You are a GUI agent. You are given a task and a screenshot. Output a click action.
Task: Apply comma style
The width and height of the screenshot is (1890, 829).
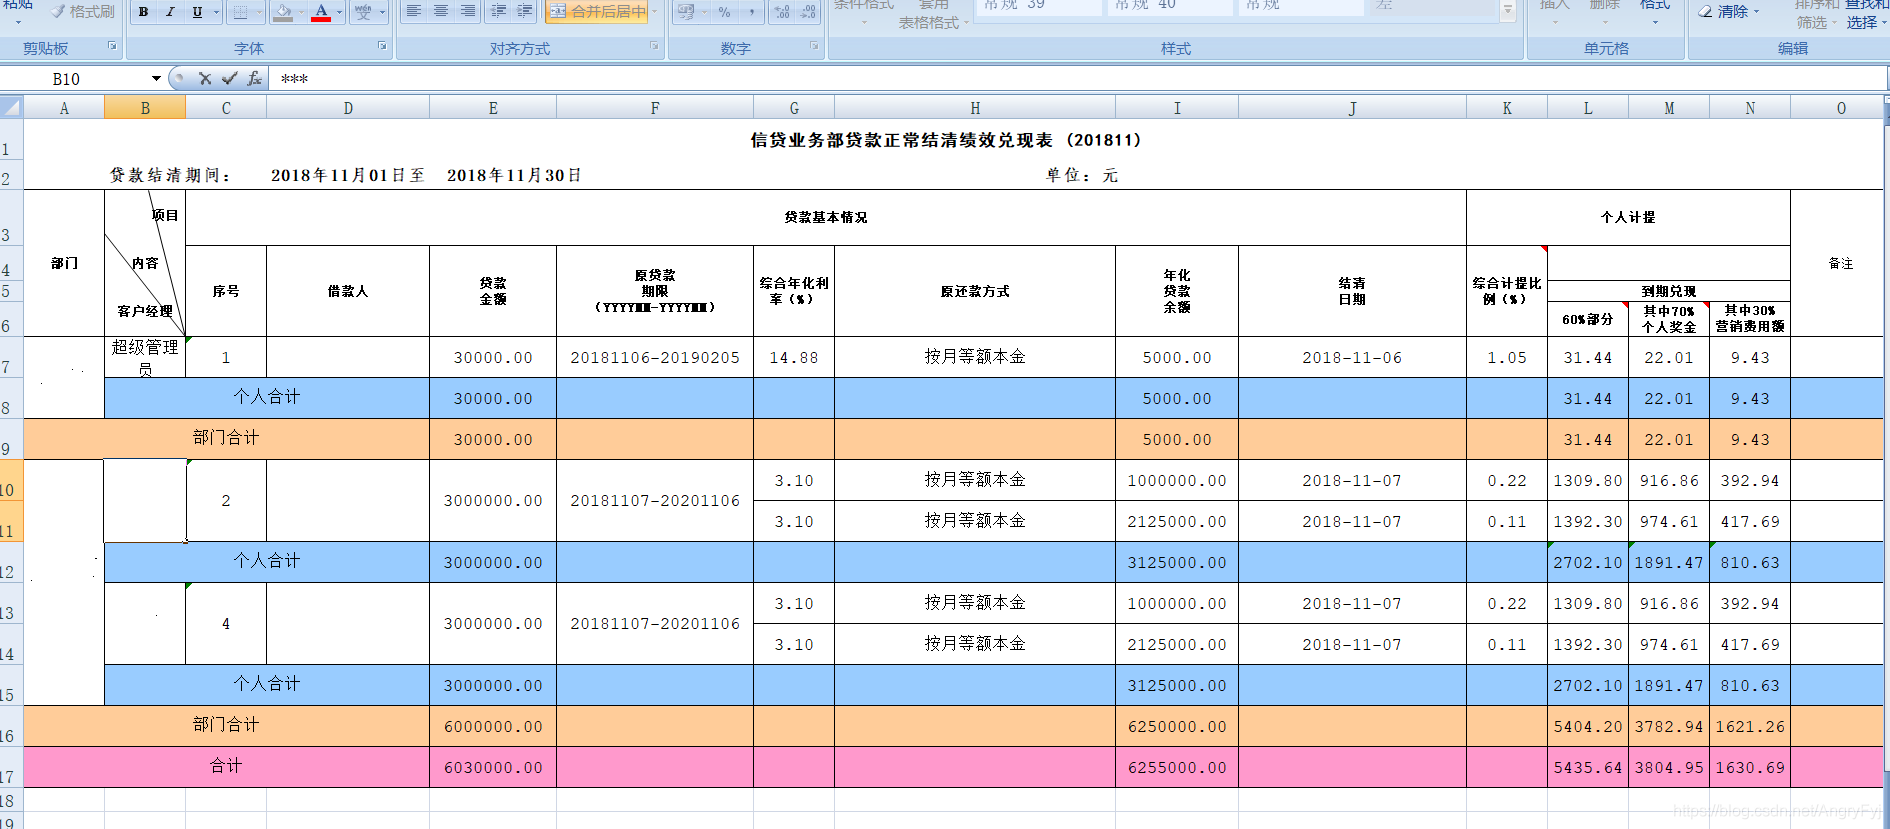[x=751, y=11]
